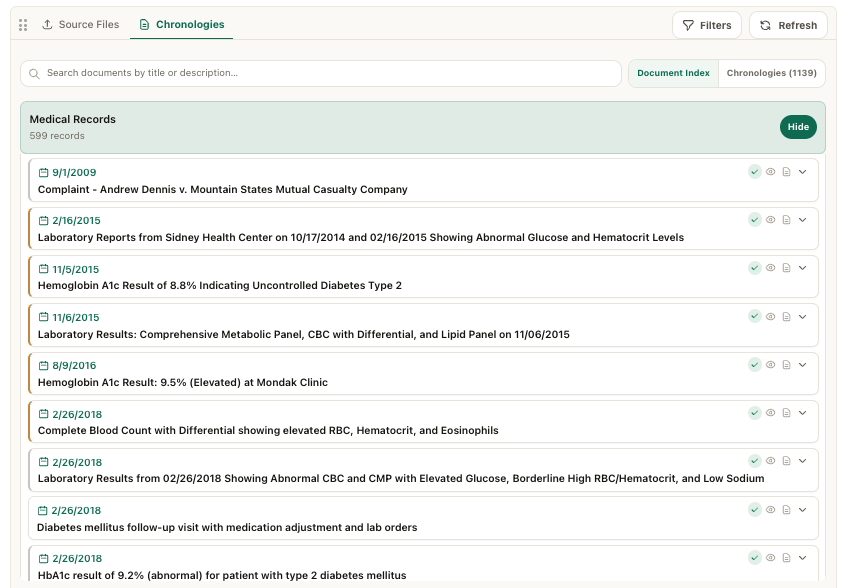The image size is (841, 588).
Task: Toggle eye icon on the 2/16/2015 Laboratory Reports row
Action: pos(771,219)
